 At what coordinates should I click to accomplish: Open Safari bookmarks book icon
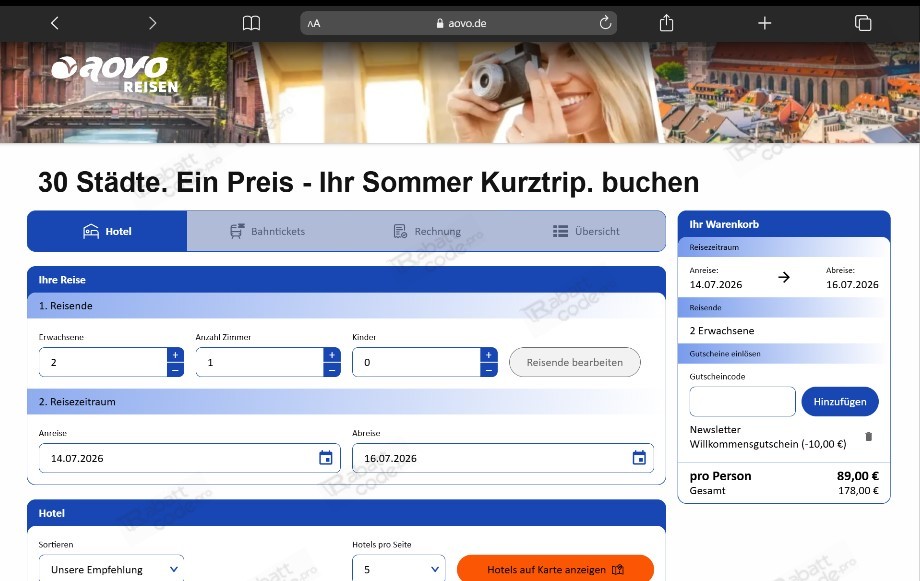pos(251,23)
